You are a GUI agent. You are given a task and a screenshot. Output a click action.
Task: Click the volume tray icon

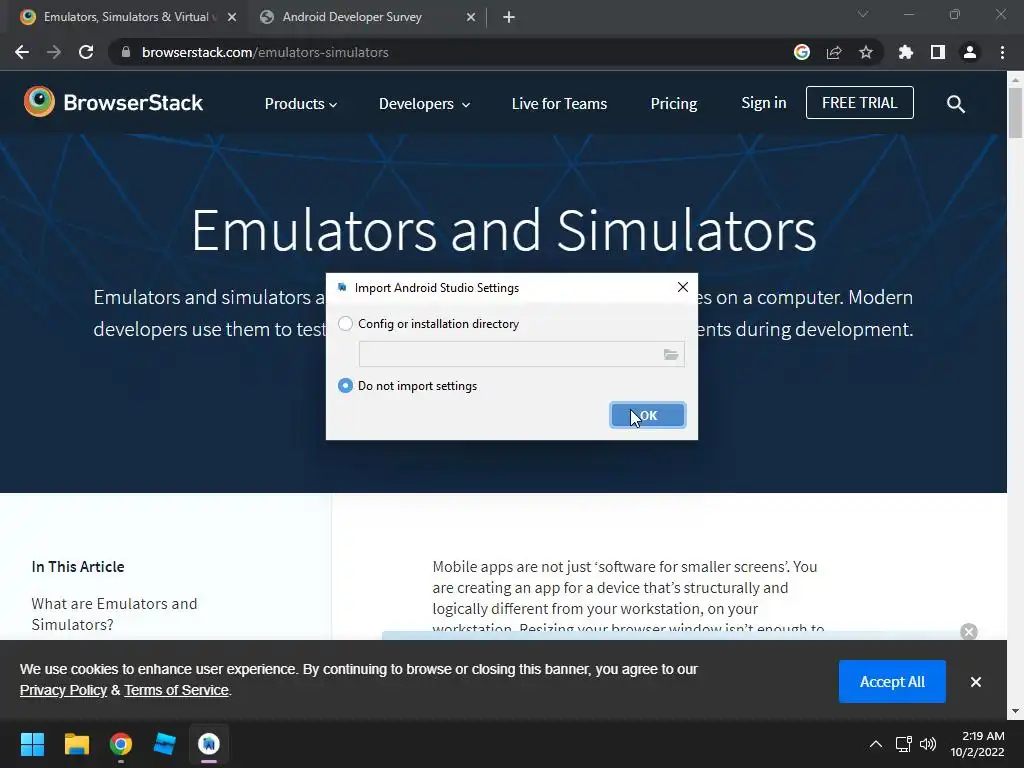[x=927, y=744]
